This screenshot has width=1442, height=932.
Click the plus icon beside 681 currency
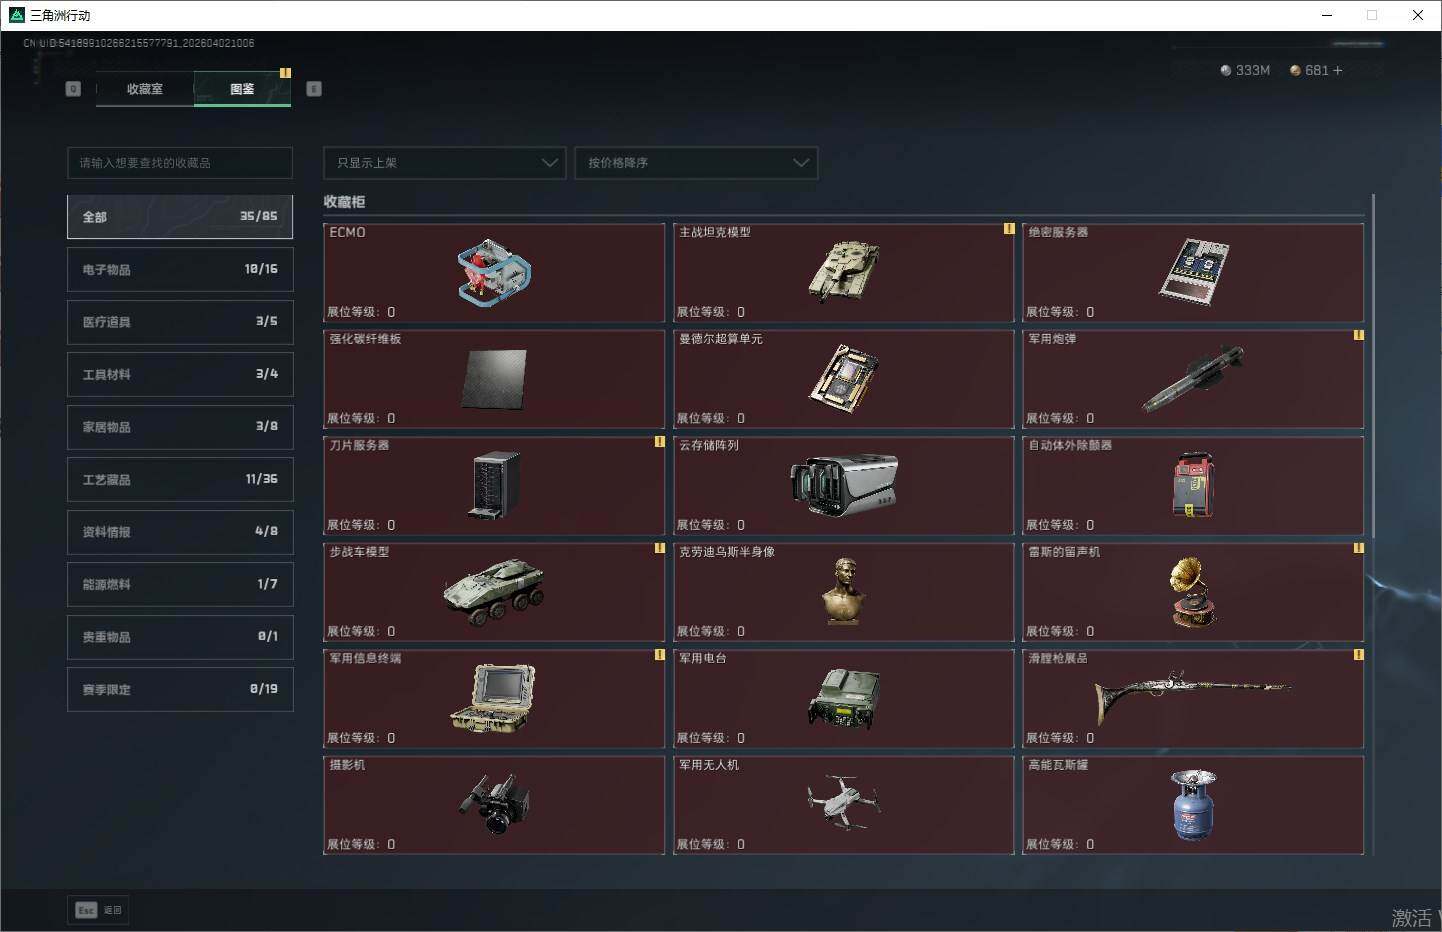[1338, 70]
